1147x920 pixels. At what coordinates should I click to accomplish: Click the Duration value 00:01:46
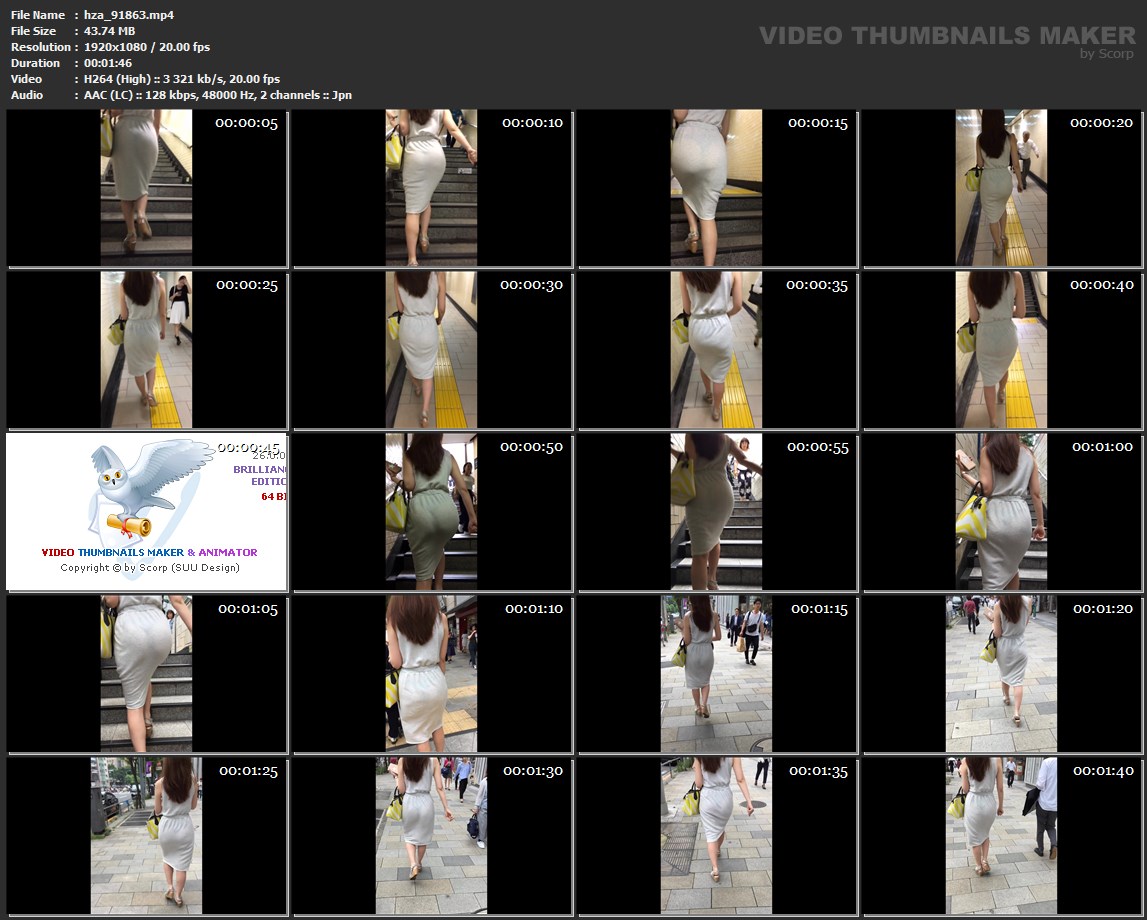[x=108, y=63]
